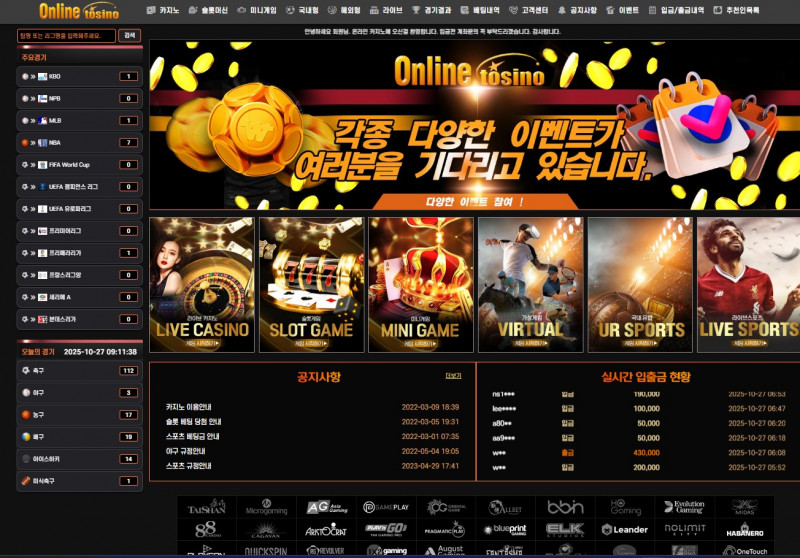800x558 pixels.
Task: Open the LIVE CASINO game tile
Action: 202,285
